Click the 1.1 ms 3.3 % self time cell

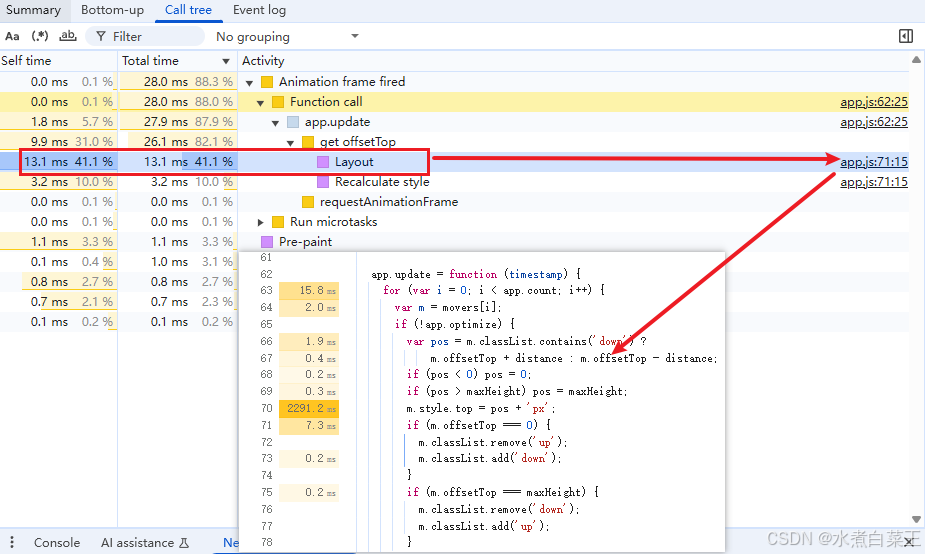click(58, 242)
